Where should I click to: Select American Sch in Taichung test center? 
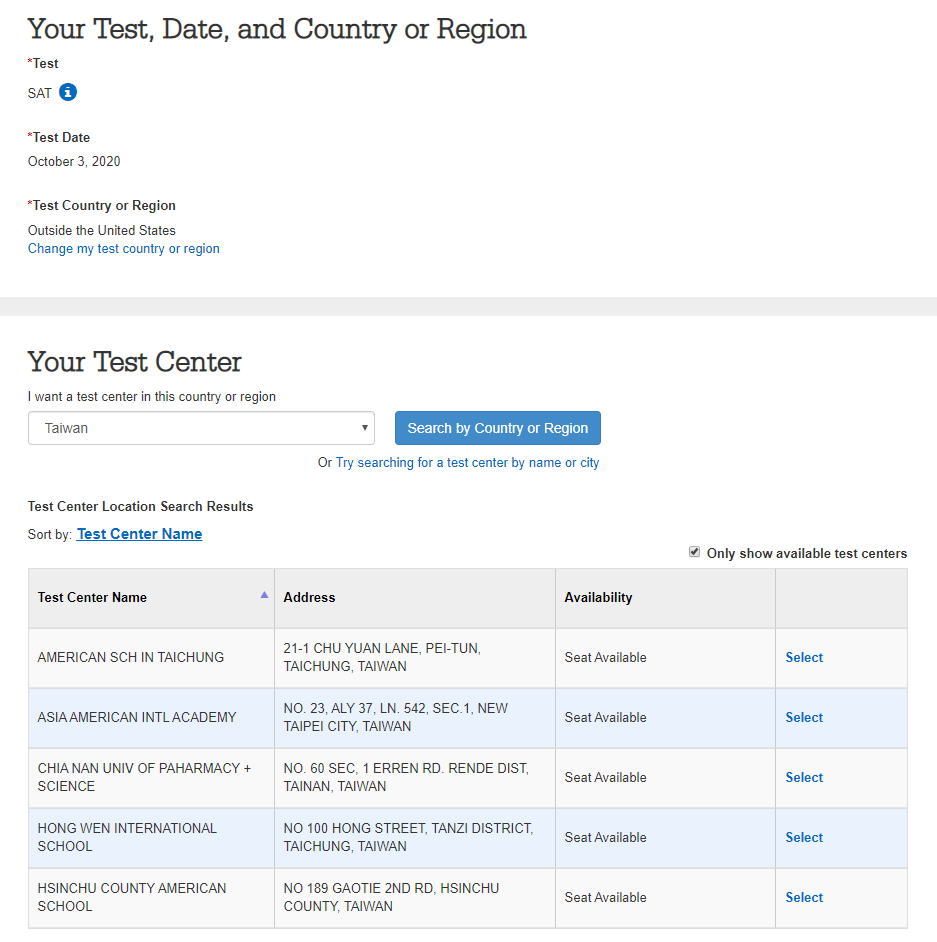click(804, 657)
